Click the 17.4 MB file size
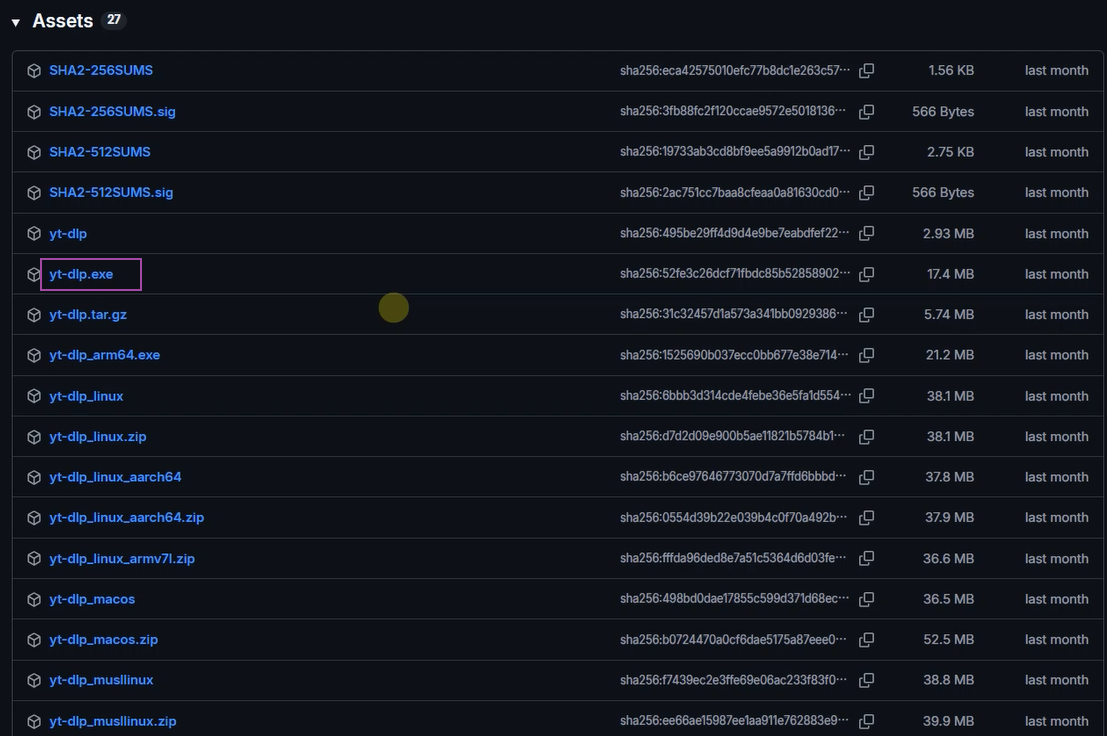The height and width of the screenshot is (736, 1107). point(950,274)
